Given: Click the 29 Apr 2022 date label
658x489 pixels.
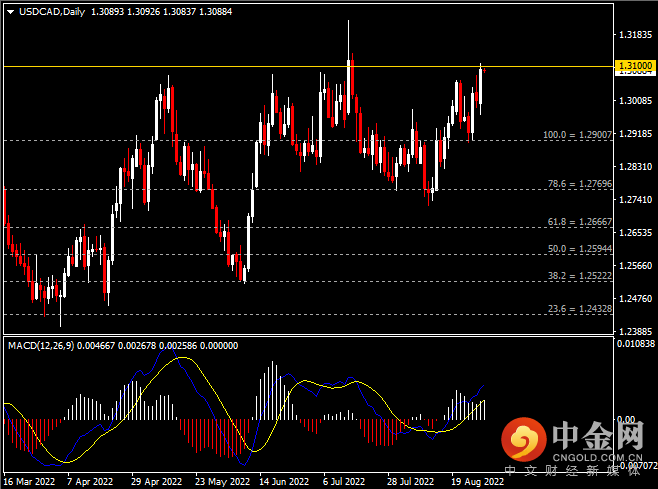Looking at the screenshot, I should [156, 481].
